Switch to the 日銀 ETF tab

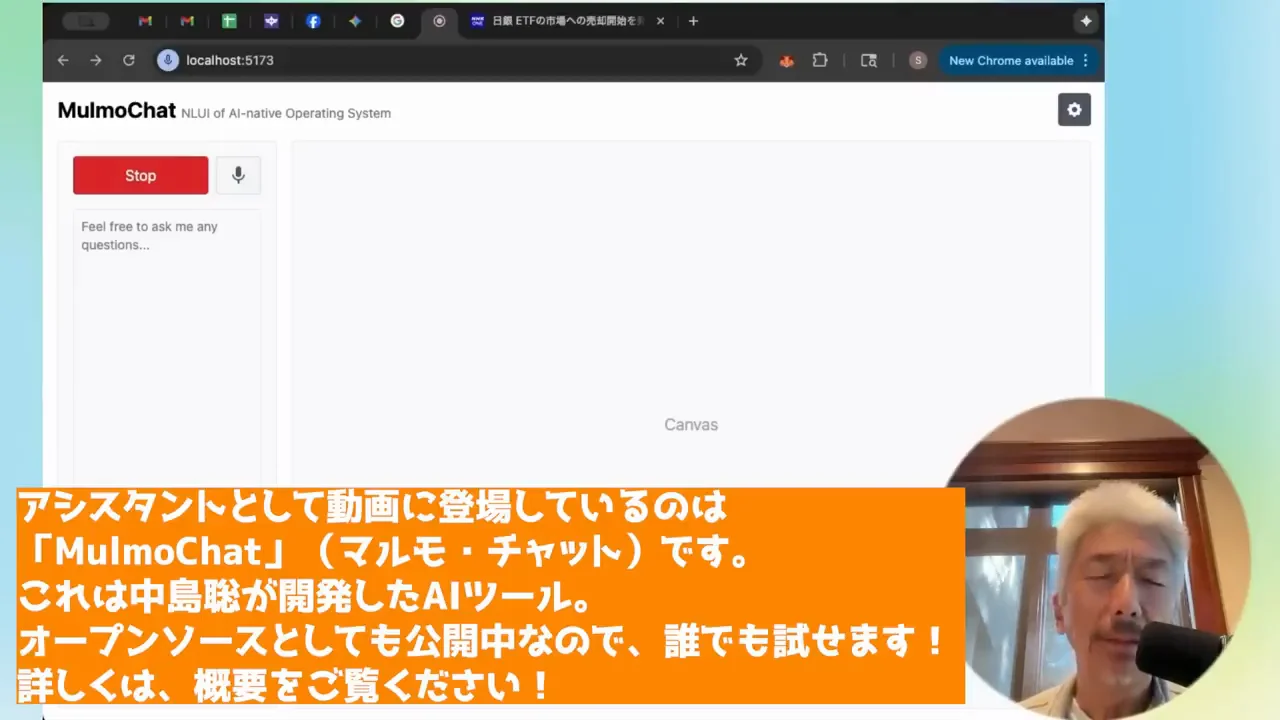click(566, 21)
